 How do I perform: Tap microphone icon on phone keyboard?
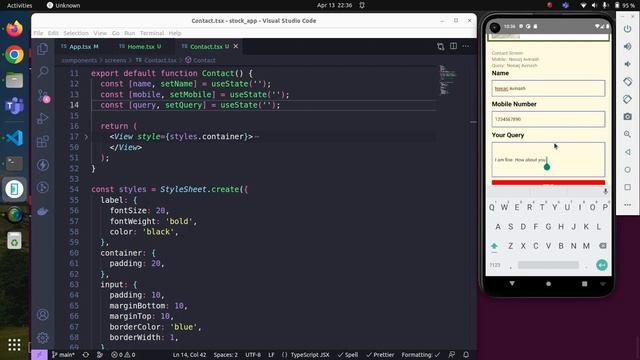click(x=605, y=191)
